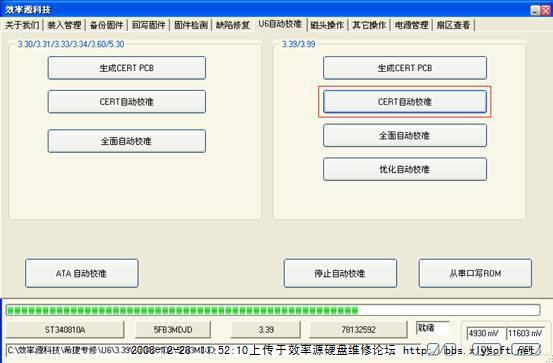Image resolution: width=553 pixels, height=363 pixels.
Task: Switch to the 其它操作 tab
Action: click(369, 25)
